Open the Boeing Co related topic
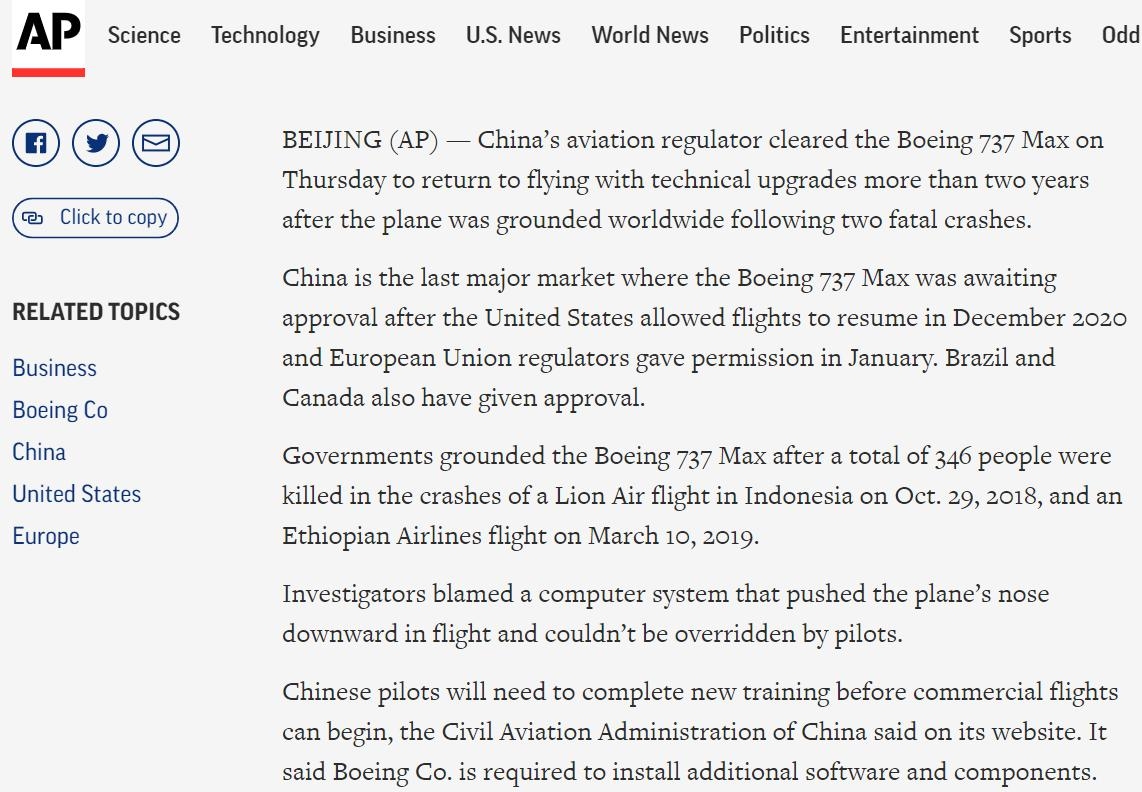1142x792 pixels. 60,409
